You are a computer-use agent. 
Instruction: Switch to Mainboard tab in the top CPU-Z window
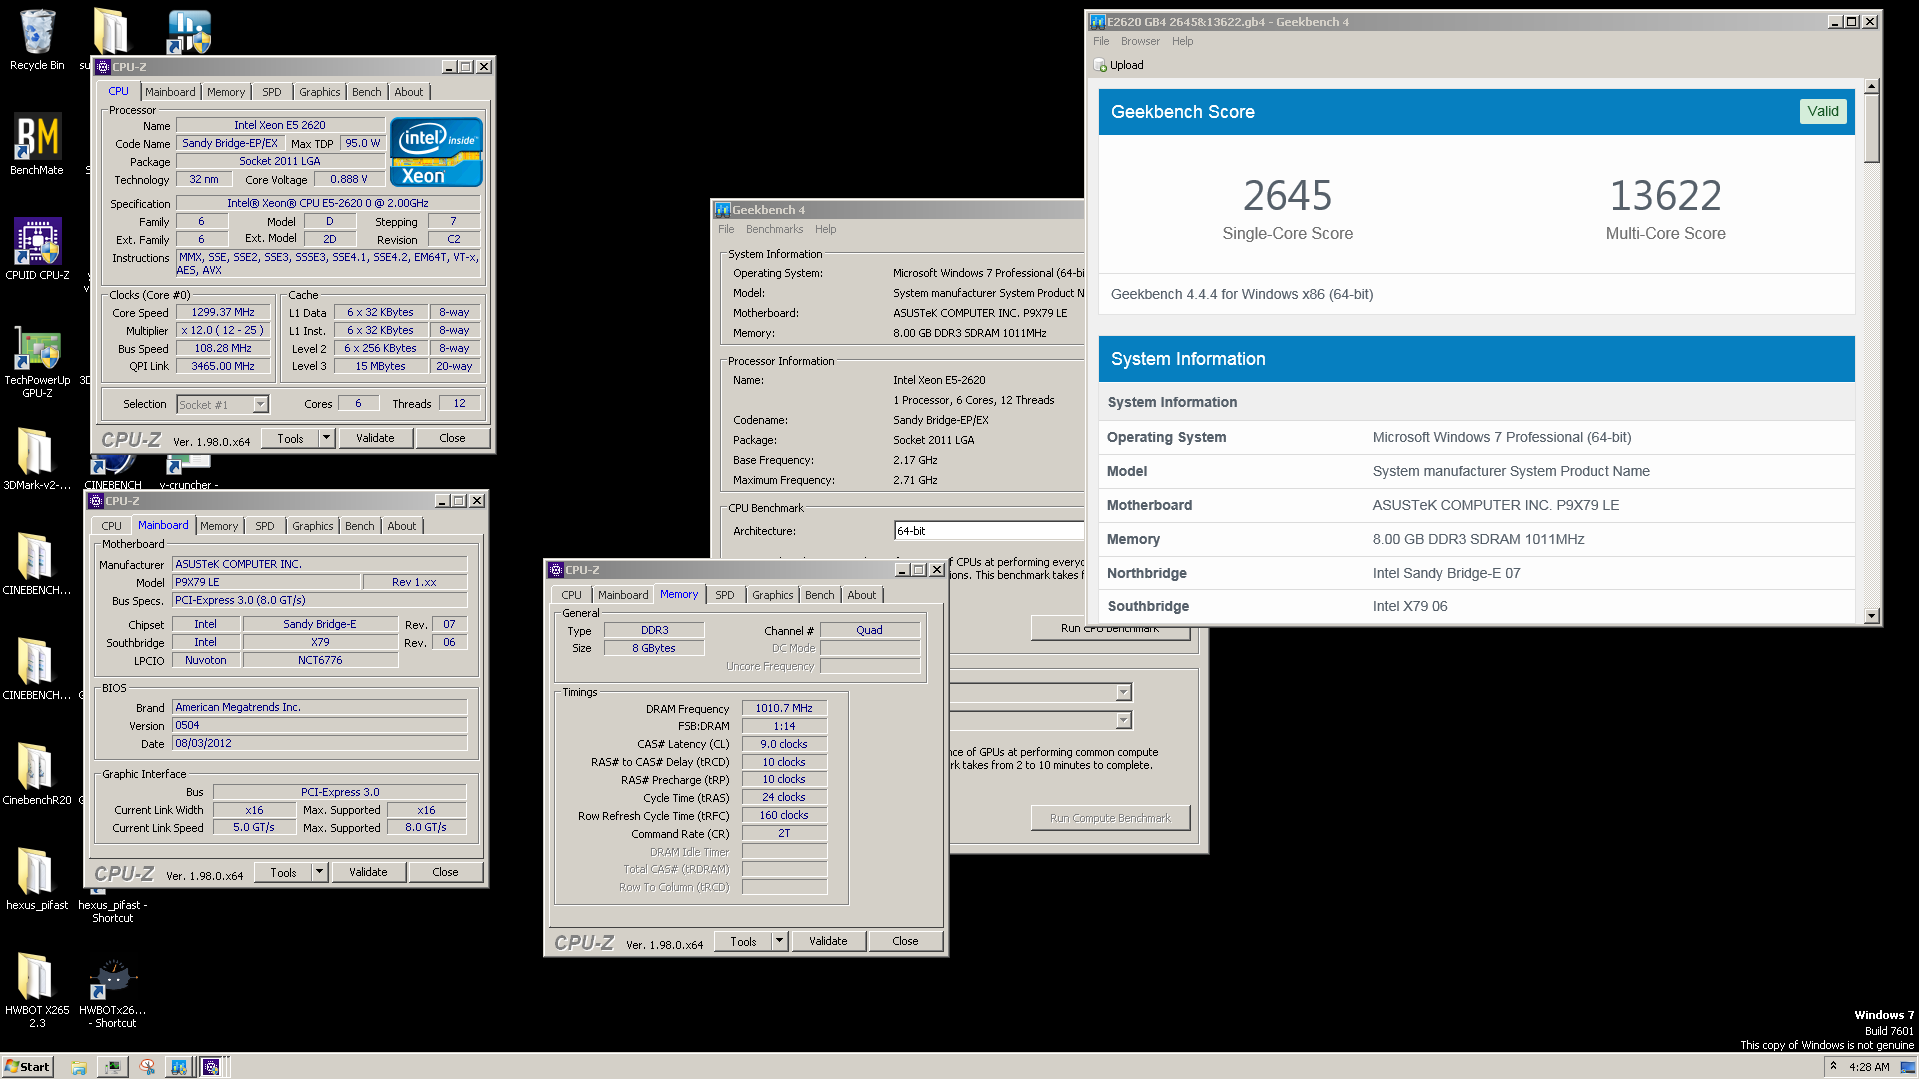click(x=170, y=92)
